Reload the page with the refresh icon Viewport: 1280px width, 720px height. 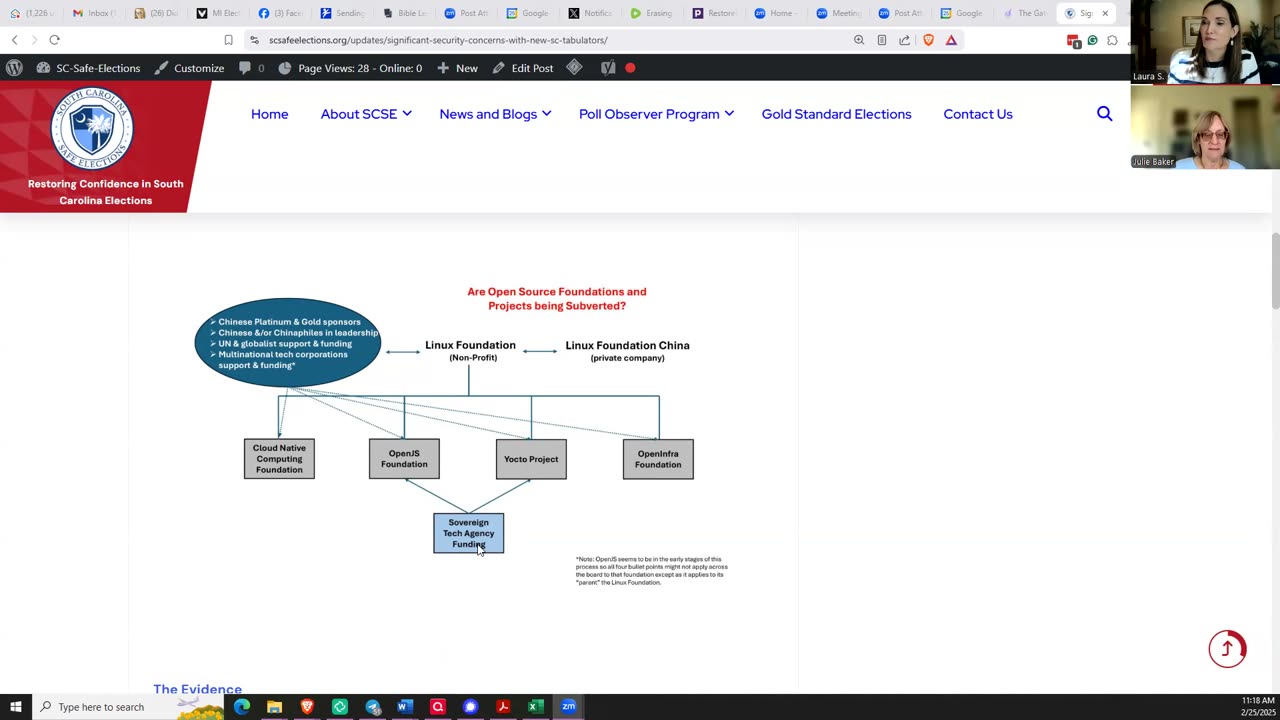click(54, 40)
